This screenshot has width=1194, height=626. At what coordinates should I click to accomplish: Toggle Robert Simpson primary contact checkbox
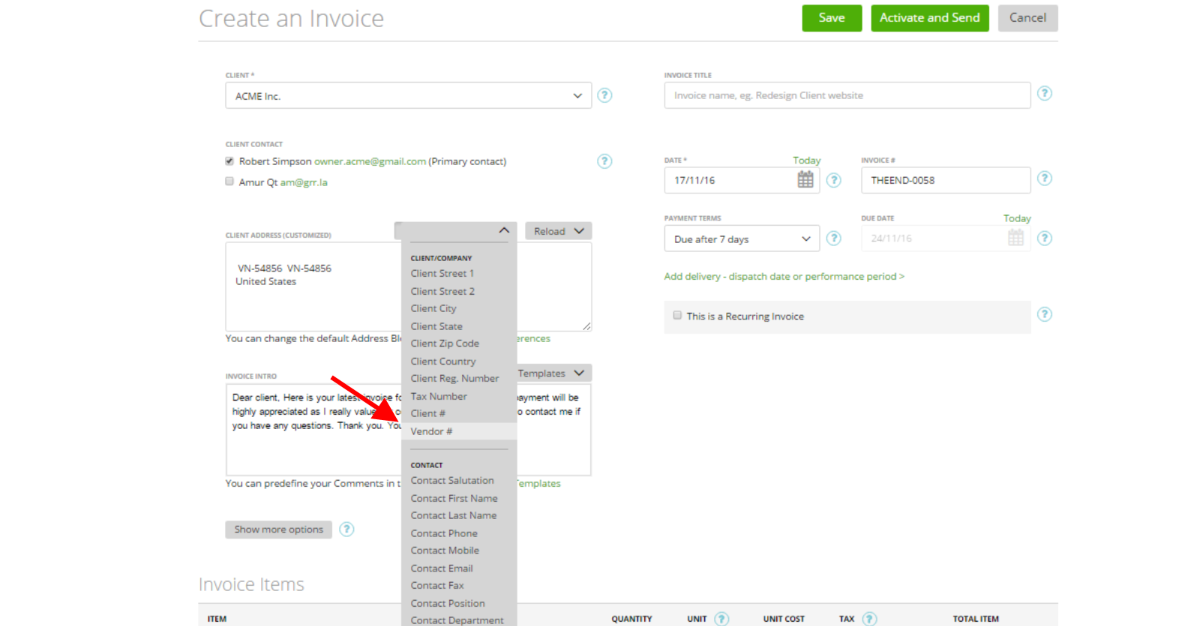[229, 161]
